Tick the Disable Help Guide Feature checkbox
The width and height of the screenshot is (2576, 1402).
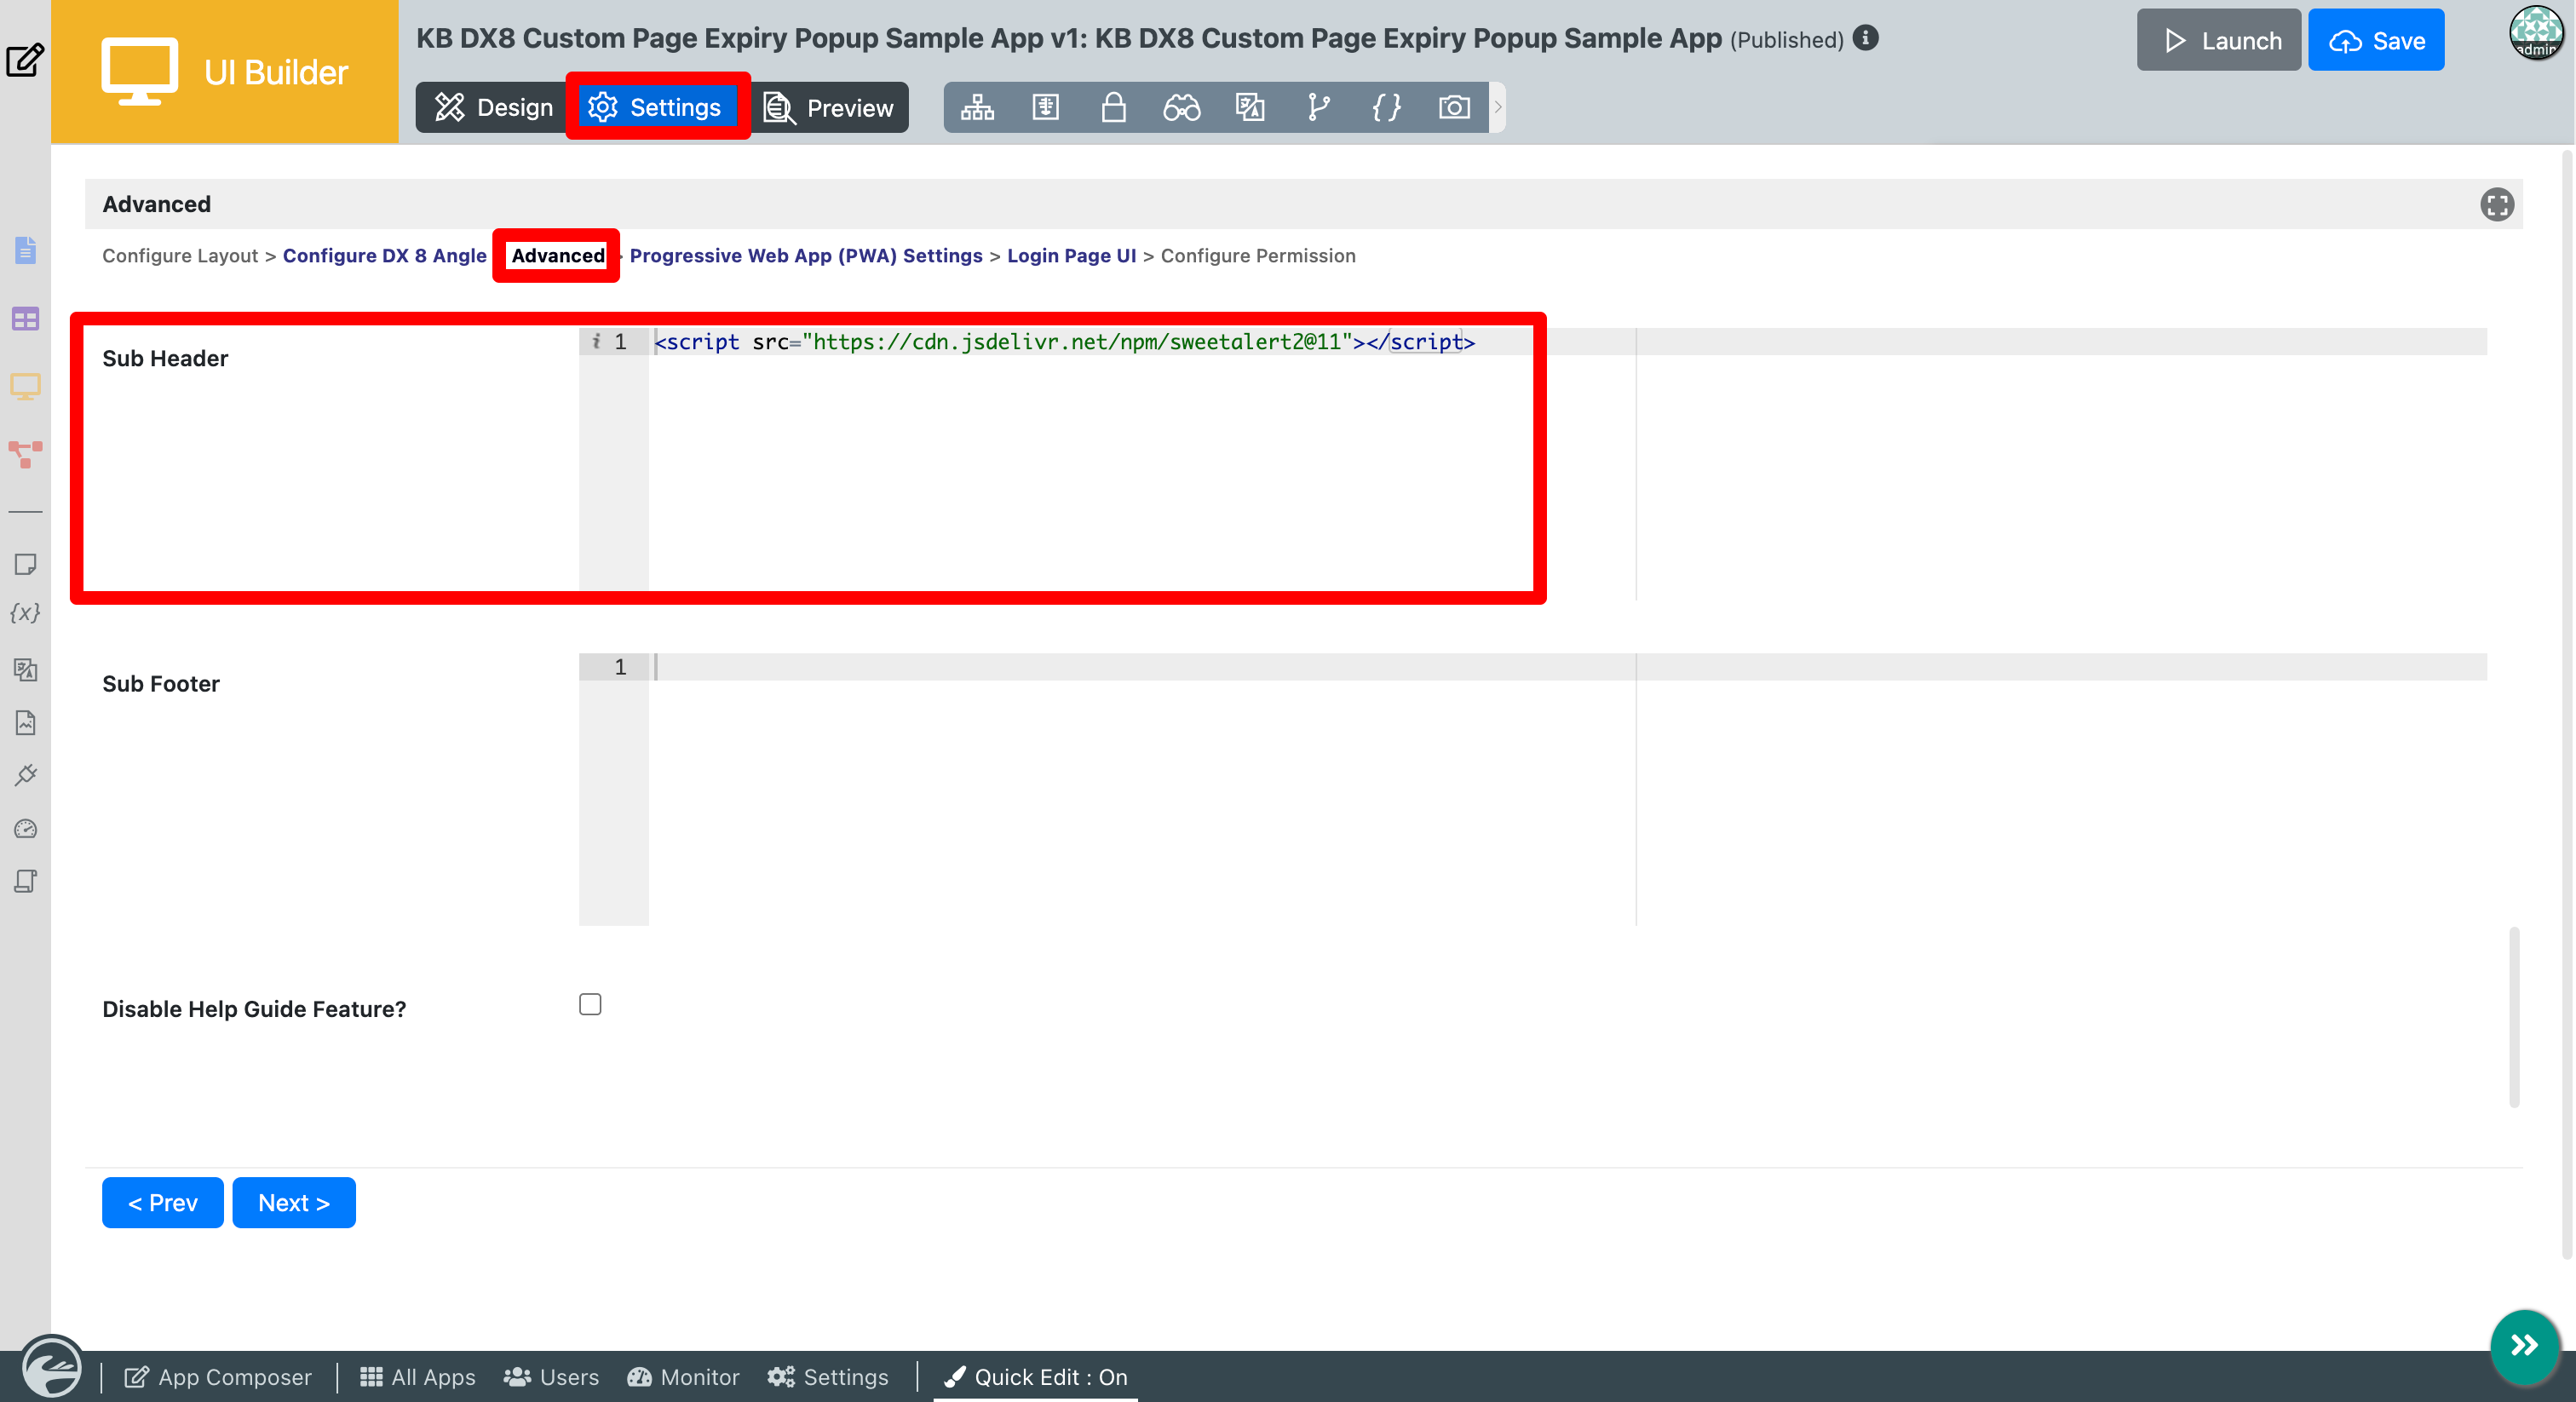[590, 1004]
